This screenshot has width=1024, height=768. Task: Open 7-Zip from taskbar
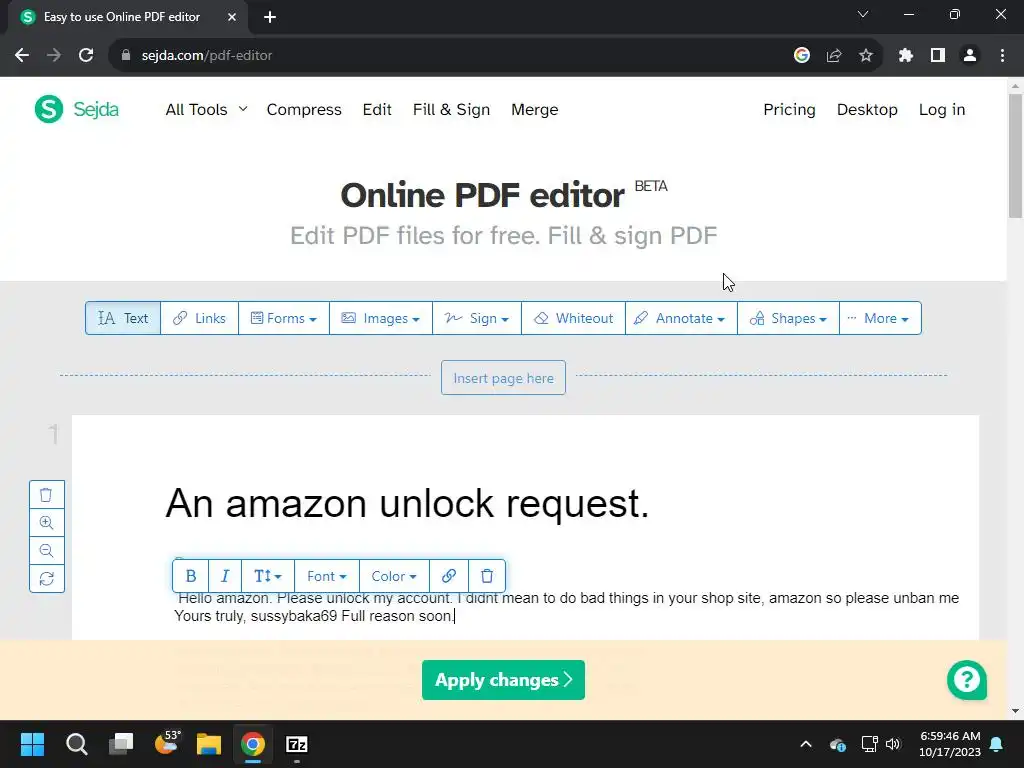(x=296, y=744)
